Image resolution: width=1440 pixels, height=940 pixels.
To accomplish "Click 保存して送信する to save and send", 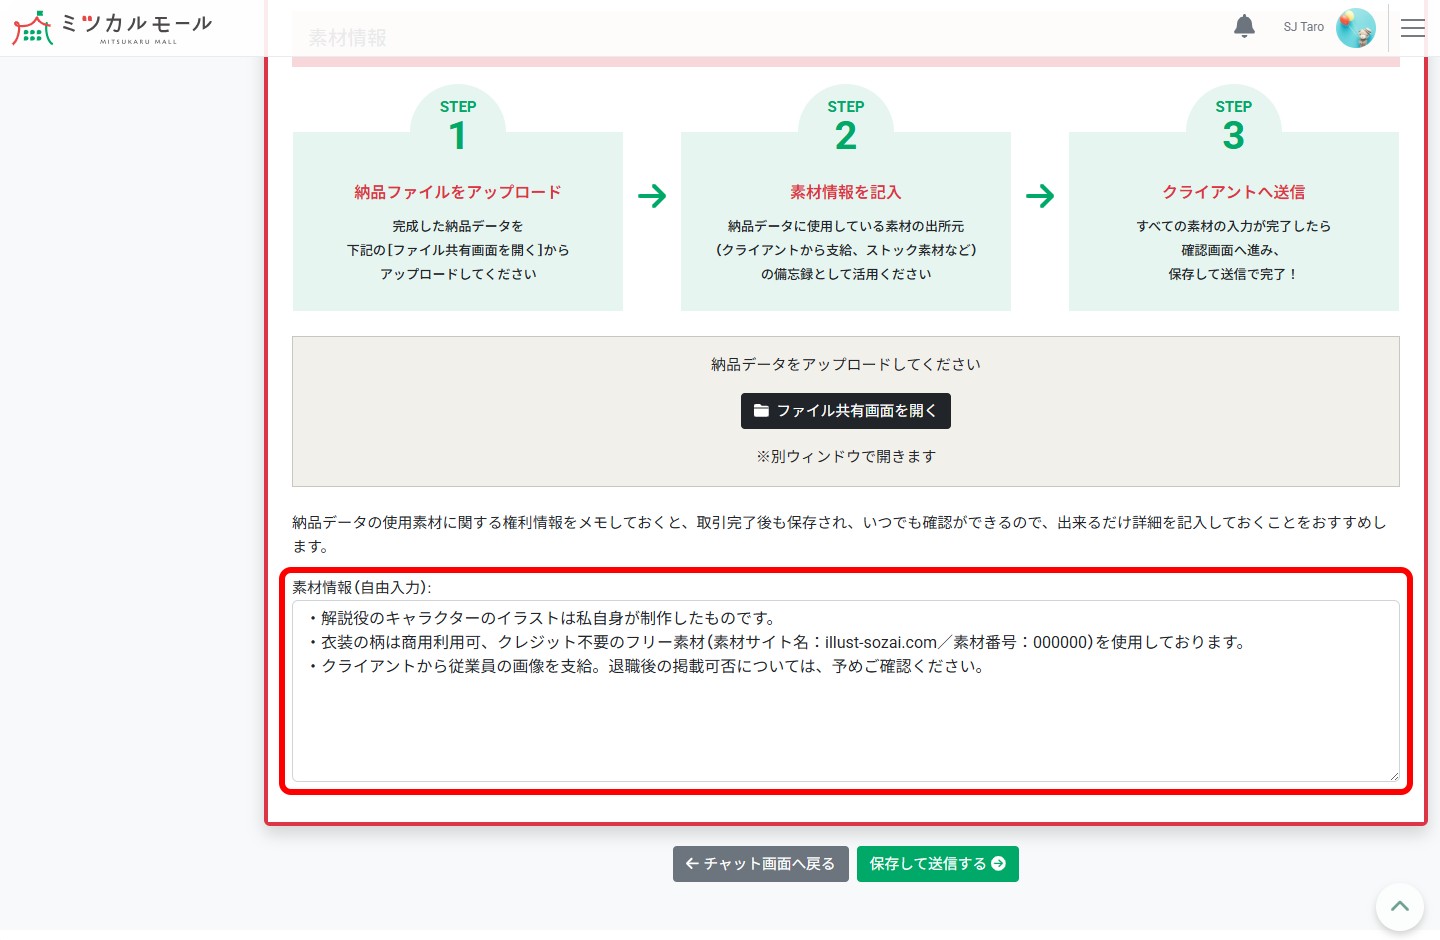I will point(937,863).
